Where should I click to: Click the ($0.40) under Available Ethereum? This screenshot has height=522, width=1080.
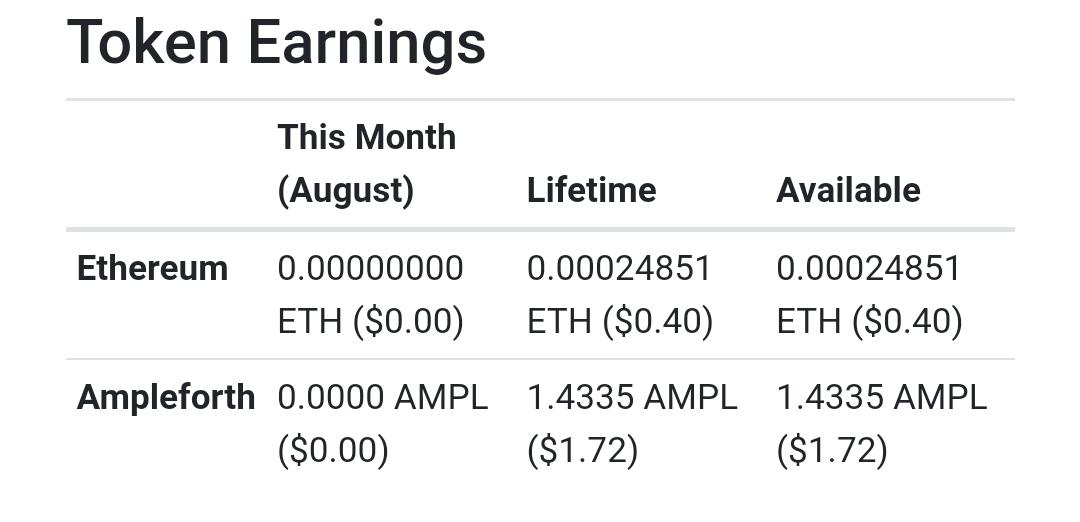(x=907, y=321)
